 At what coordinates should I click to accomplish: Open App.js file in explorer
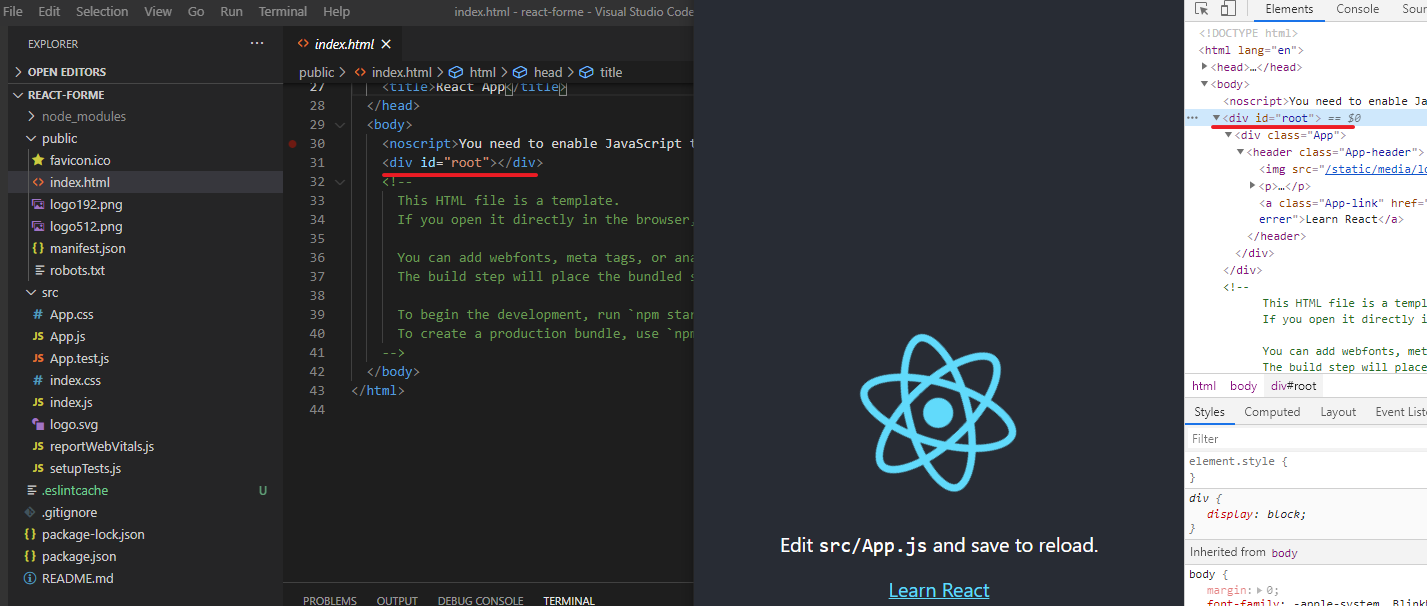(67, 336)
